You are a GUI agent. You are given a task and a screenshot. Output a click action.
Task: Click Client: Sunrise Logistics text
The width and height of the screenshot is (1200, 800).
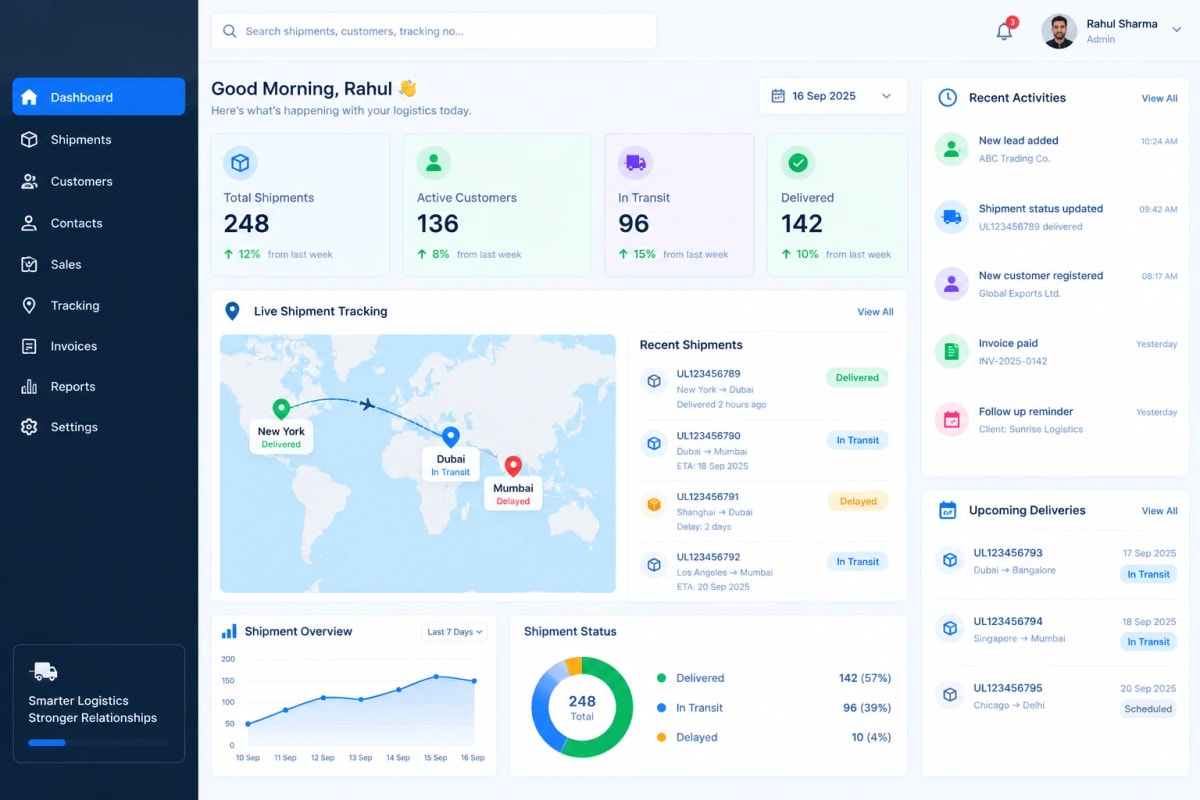1031,429
